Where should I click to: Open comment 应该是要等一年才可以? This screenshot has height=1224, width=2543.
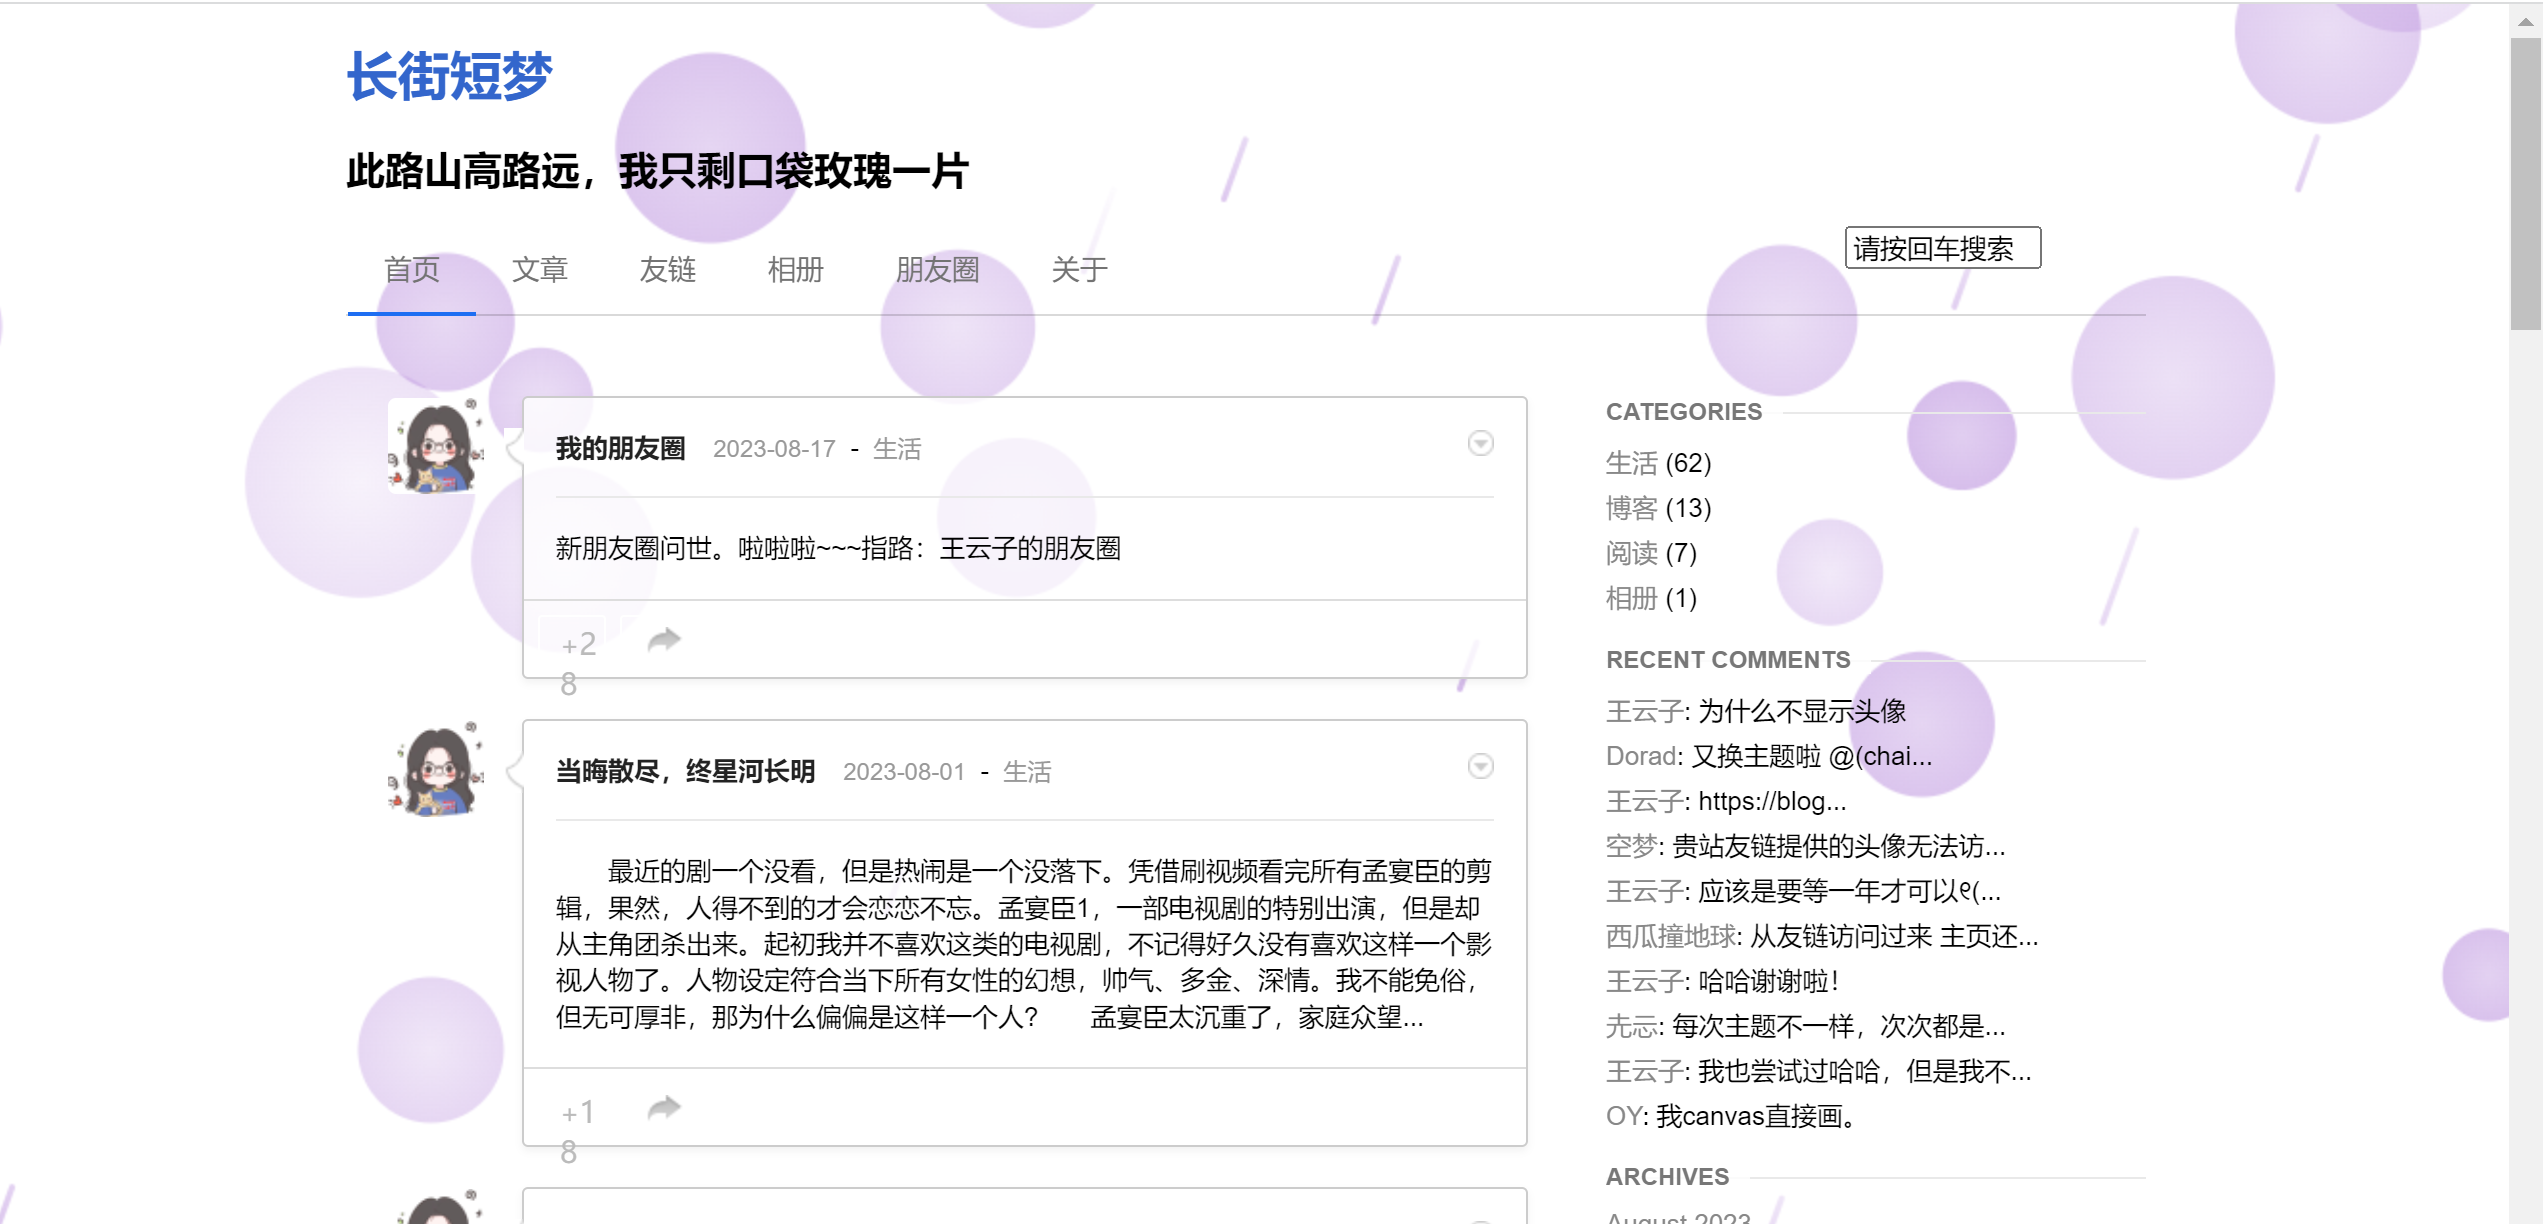(x=1849, y=891)
